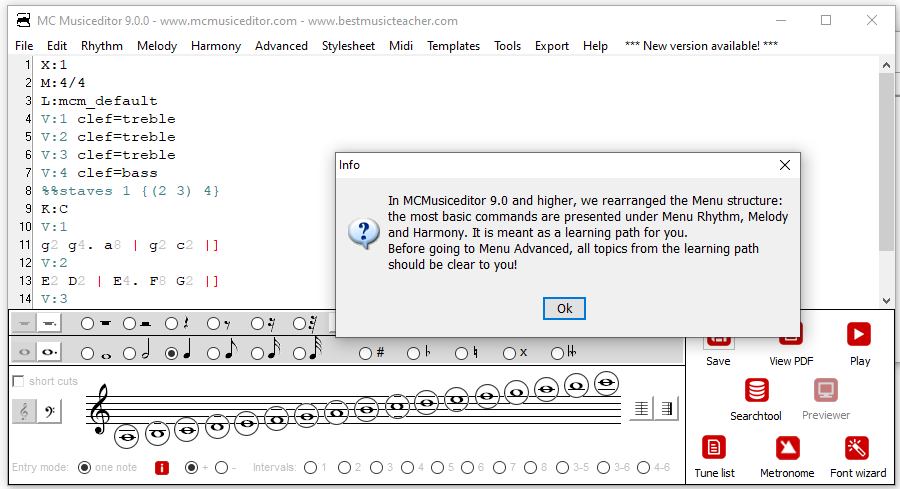This screenshot has width=900, height=489.
Task: Click the second-highest note on the staff
Action: click(x=577, y=386)
